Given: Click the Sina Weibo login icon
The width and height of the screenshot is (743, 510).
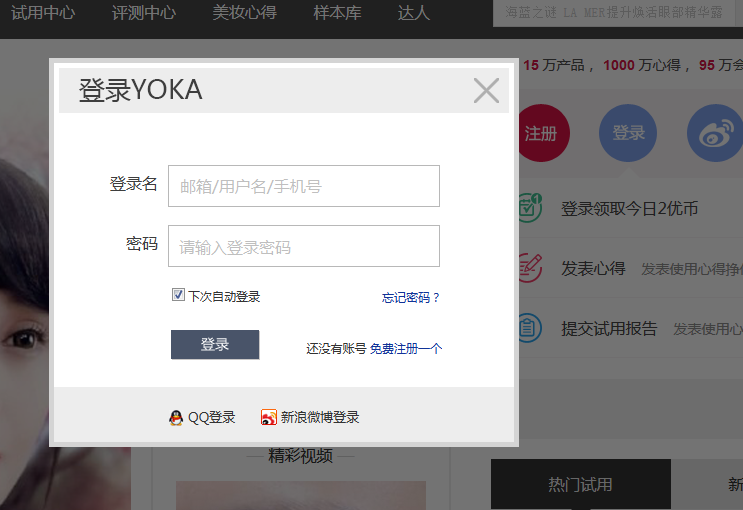Looking at the screenshot, I should point(268,418).
